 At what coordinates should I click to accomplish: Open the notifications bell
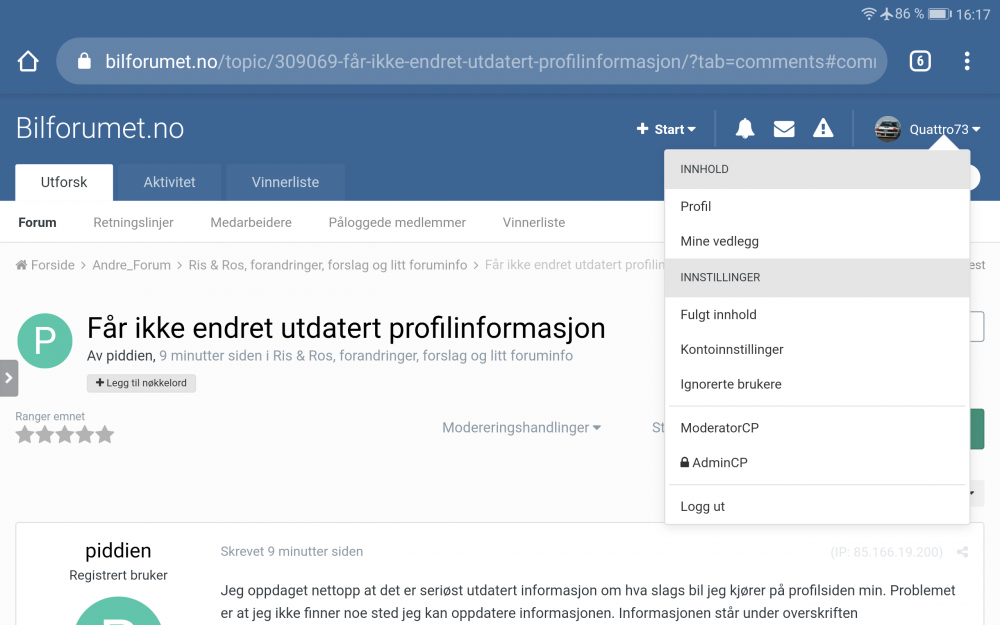point(744,128)
